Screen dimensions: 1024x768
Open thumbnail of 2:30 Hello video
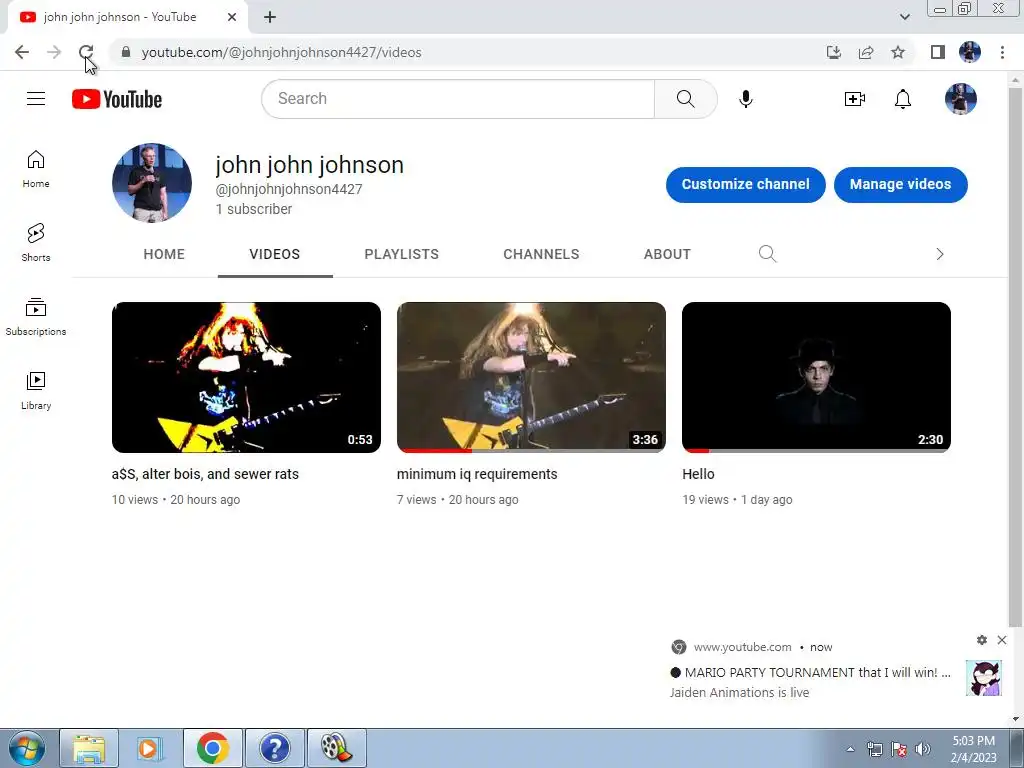[x=816, y=377]
